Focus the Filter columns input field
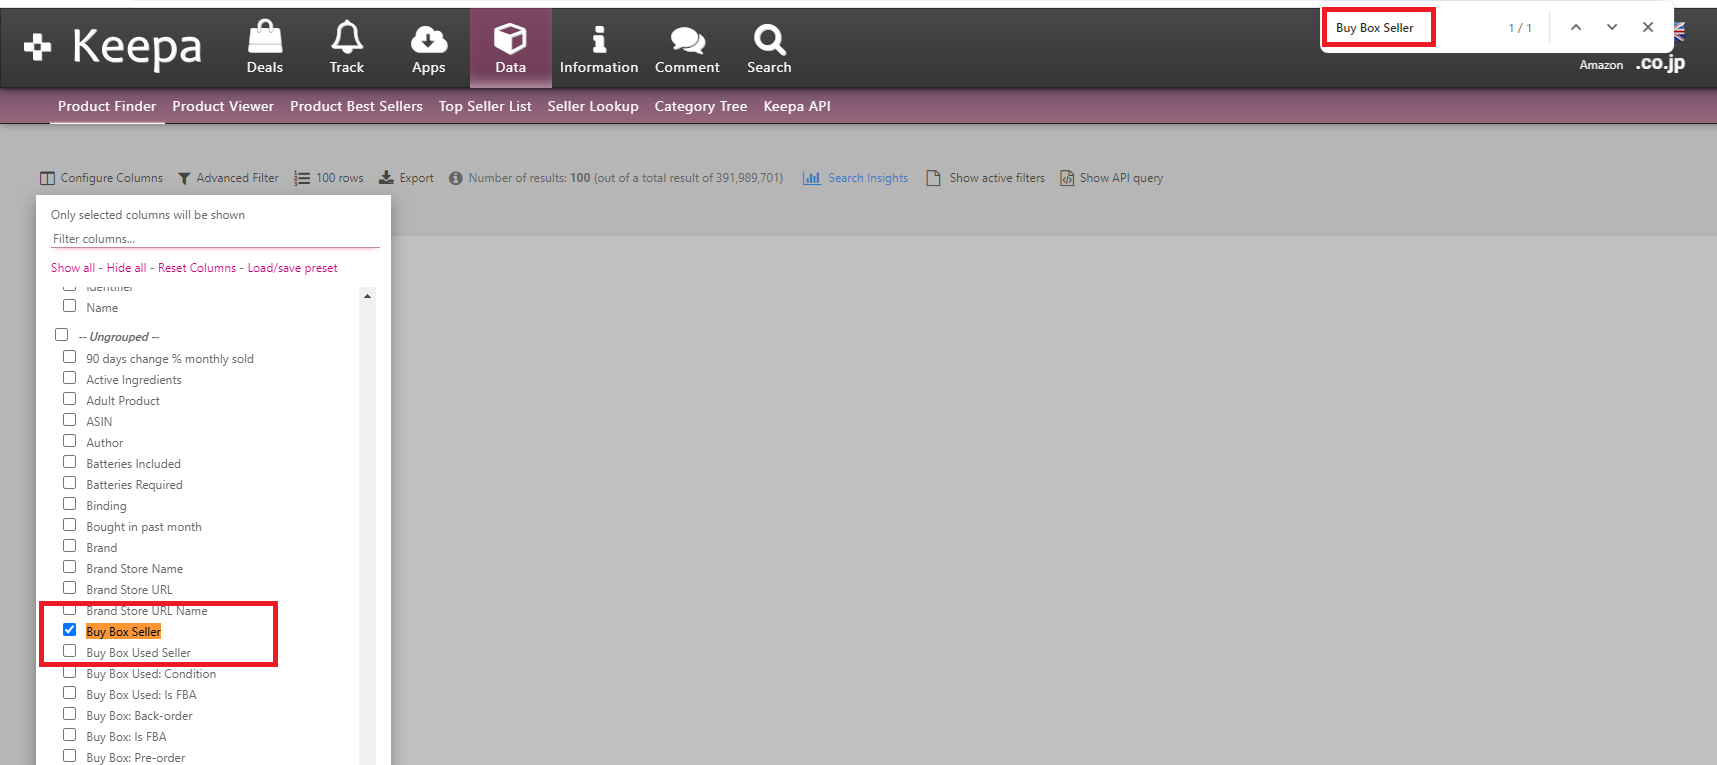The width and height of the screenshot is (1717, 765). [215, 239]
